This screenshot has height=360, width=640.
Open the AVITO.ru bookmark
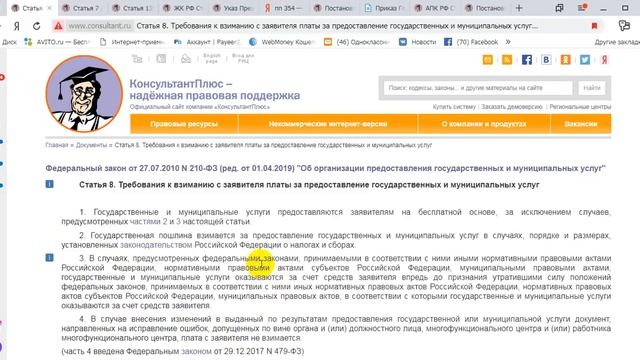[x=56, y=42]
